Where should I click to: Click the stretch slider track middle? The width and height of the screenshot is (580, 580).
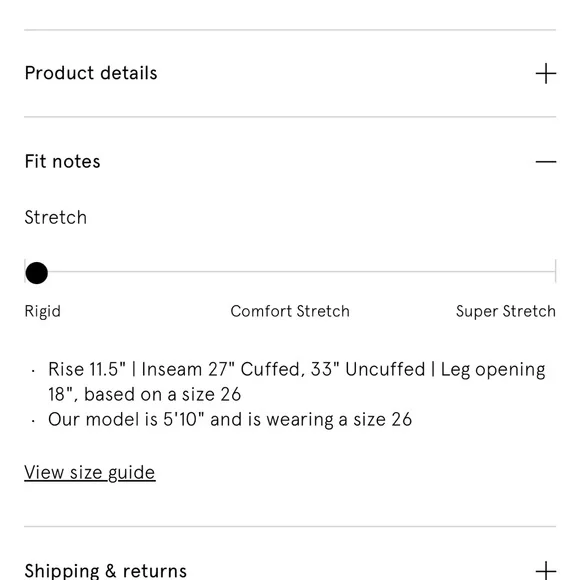[290, 272]
